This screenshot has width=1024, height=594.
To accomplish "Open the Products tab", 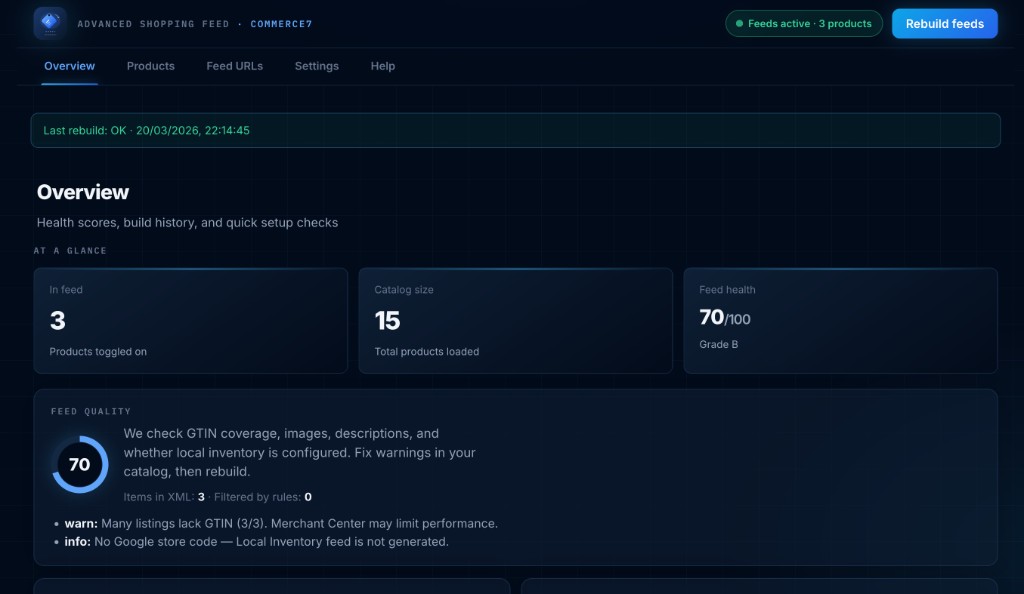I will tap(150, 66).
